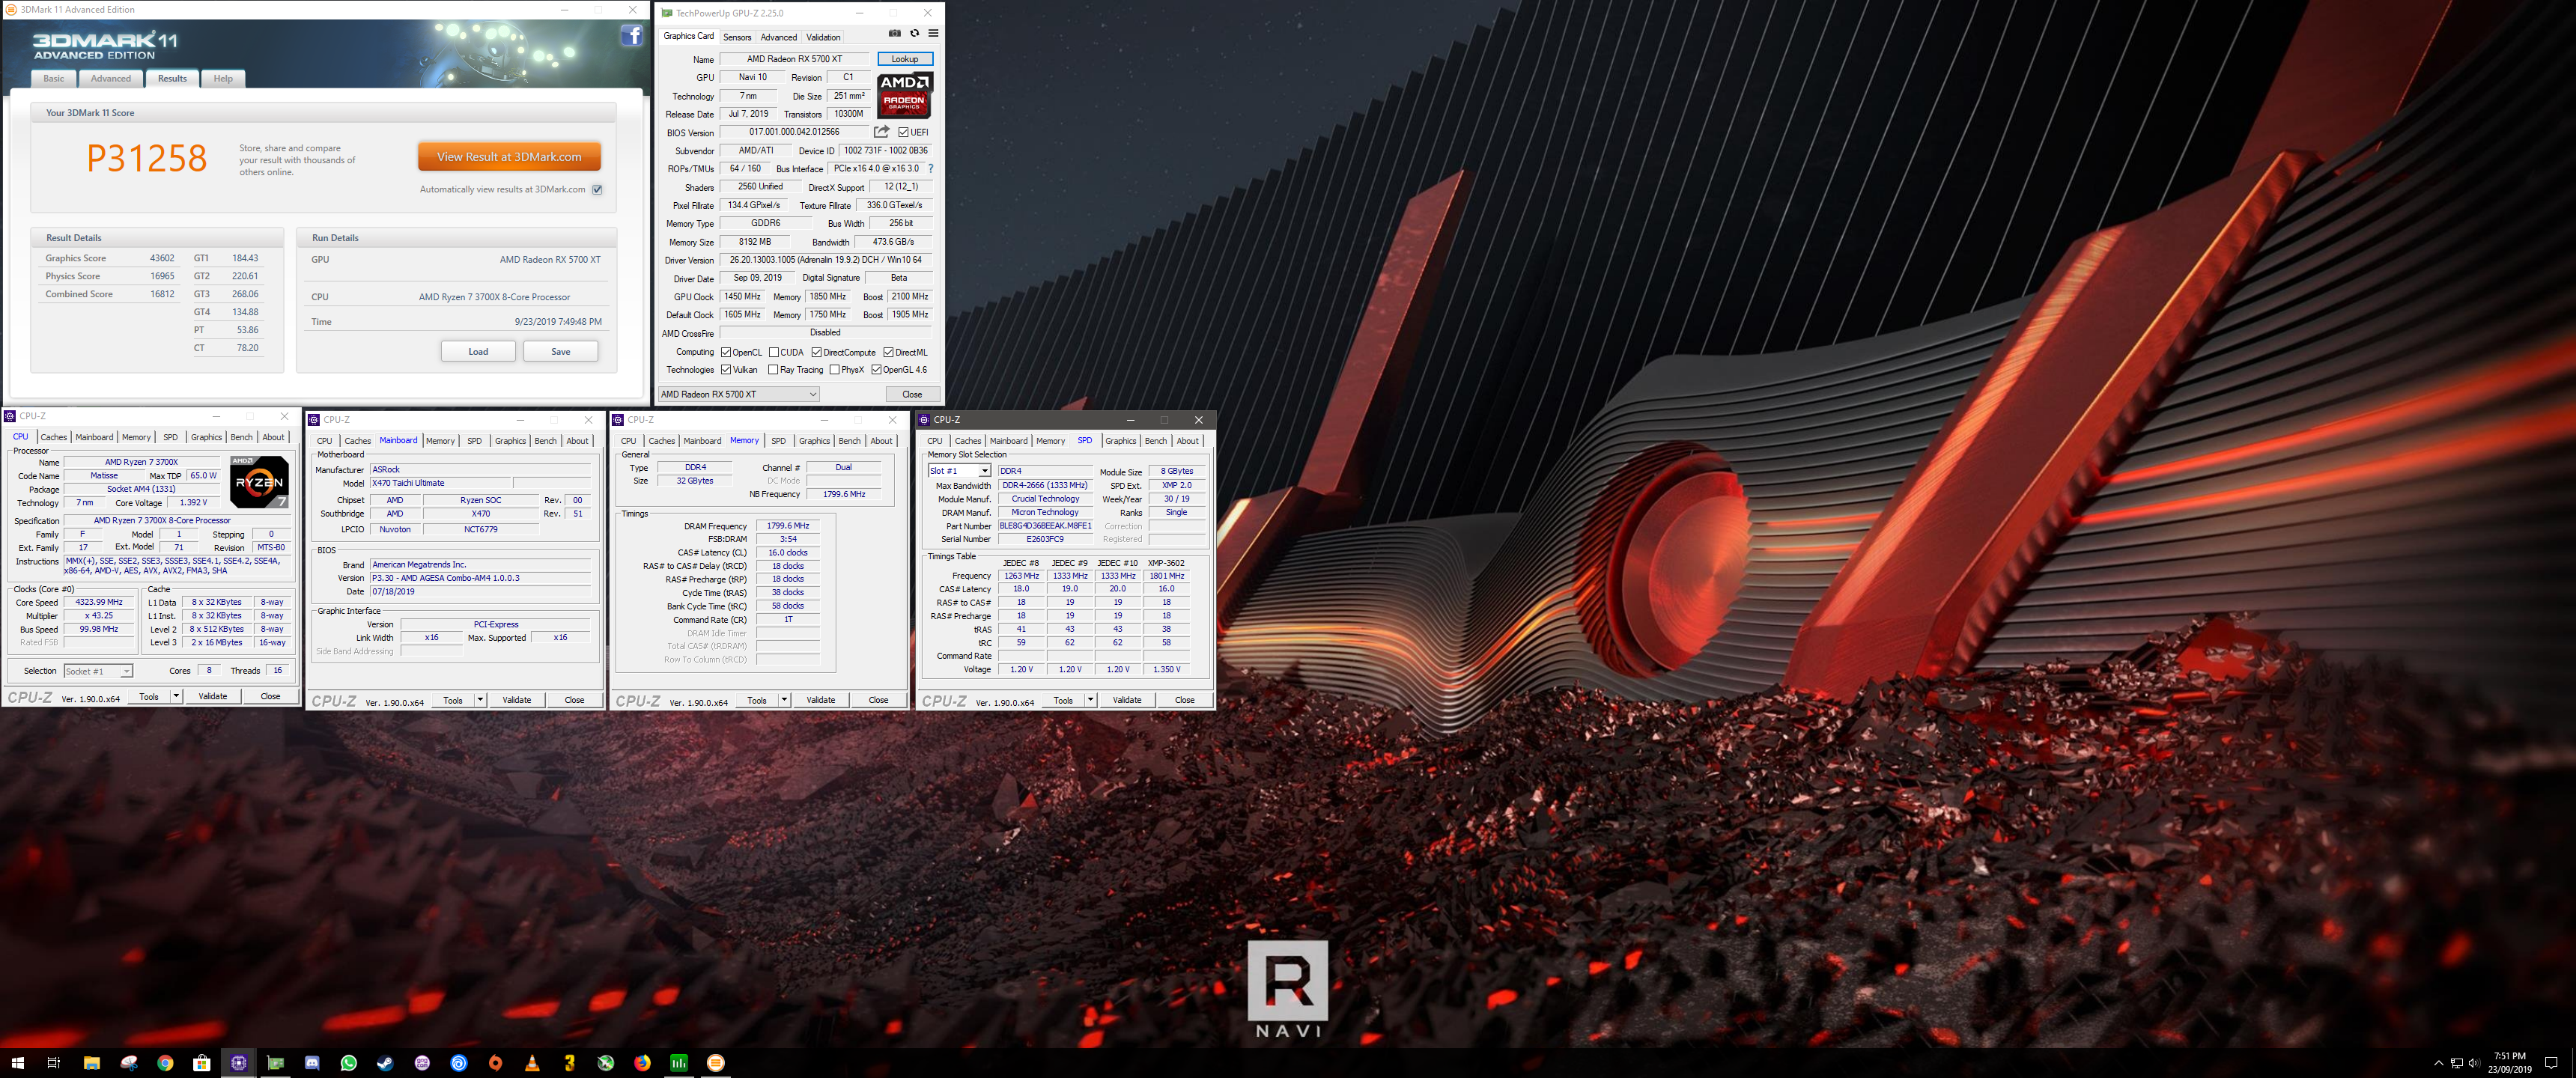Open the notification center icon

pyautogui.click(x=2551, y=1063)
